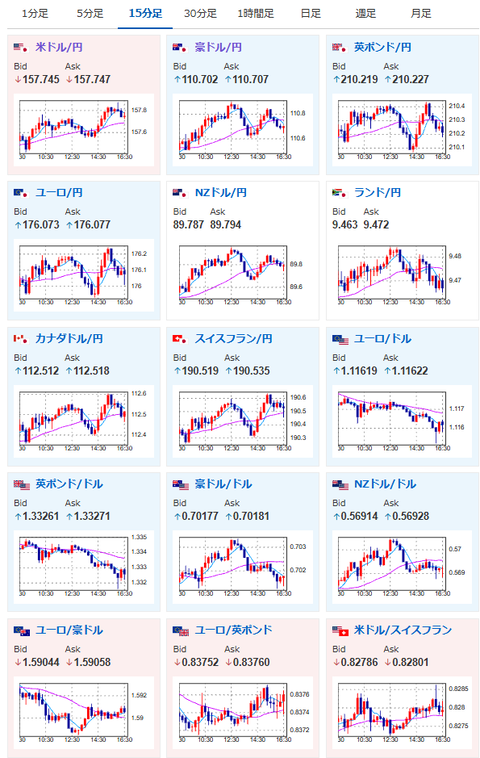Select the 1時間足 timeframe tab

pyautogui.click(x=255, y=14)
